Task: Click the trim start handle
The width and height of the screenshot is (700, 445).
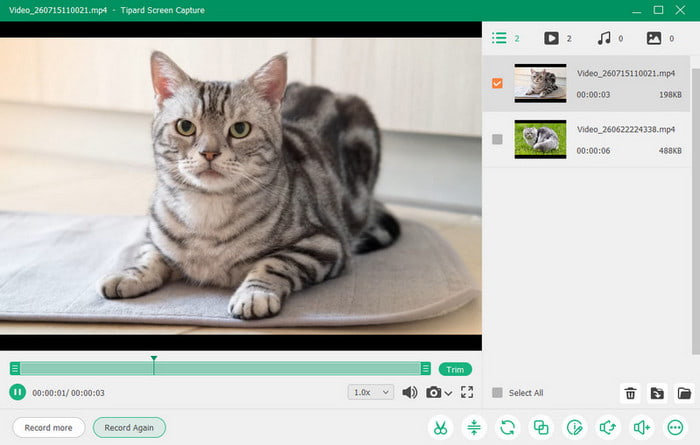Action: pyautogui.click(x=15, y=368)
